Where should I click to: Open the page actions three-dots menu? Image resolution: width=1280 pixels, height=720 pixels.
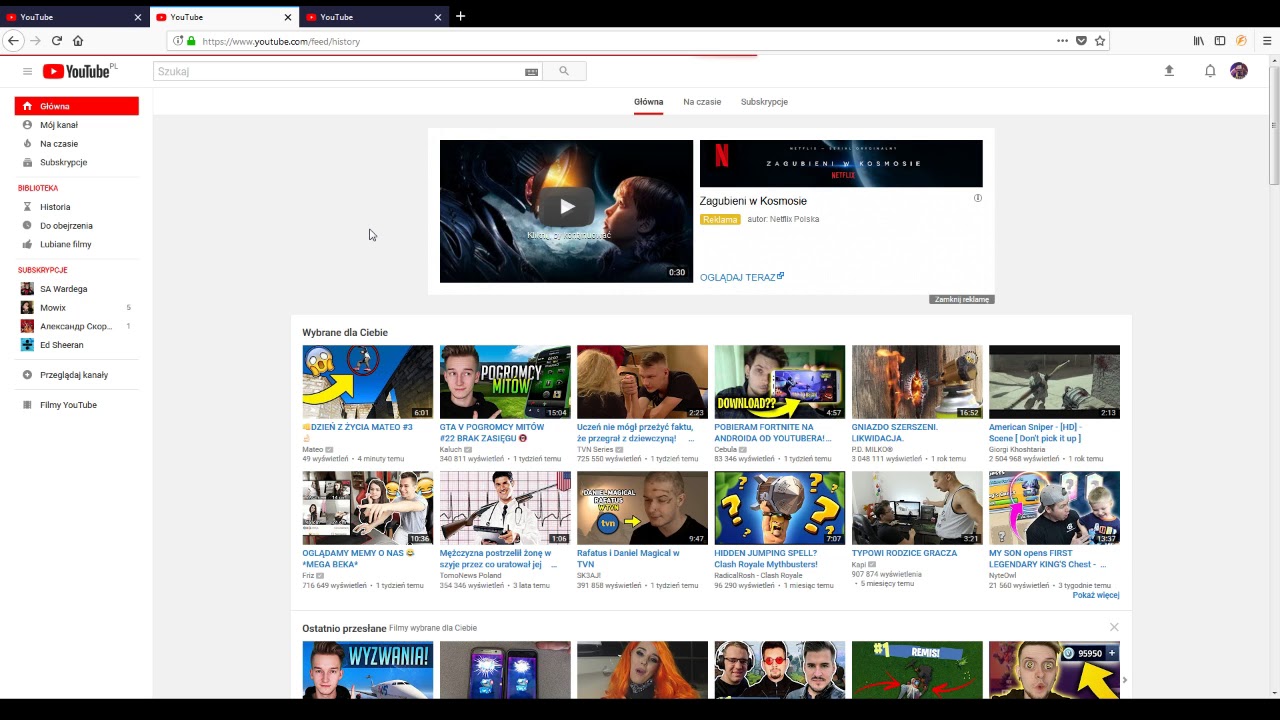click(1062, 41)
